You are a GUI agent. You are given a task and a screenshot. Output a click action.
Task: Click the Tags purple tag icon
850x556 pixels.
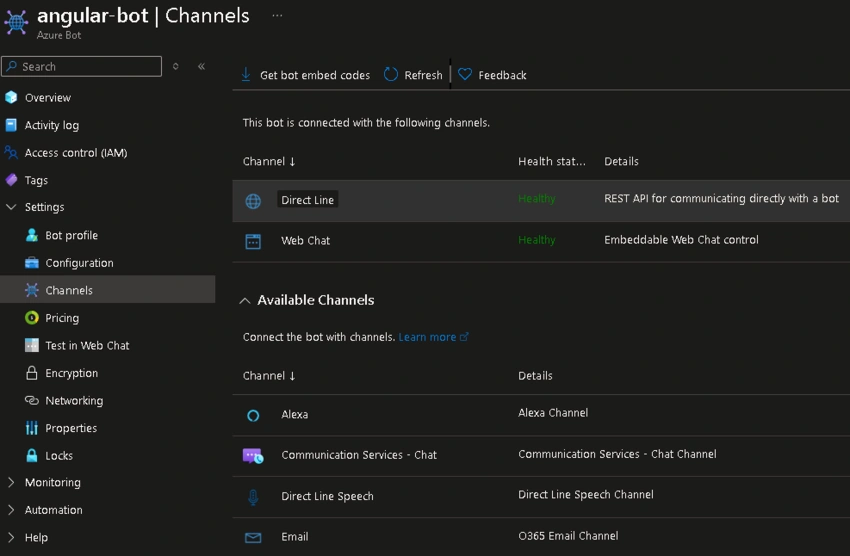11,180
